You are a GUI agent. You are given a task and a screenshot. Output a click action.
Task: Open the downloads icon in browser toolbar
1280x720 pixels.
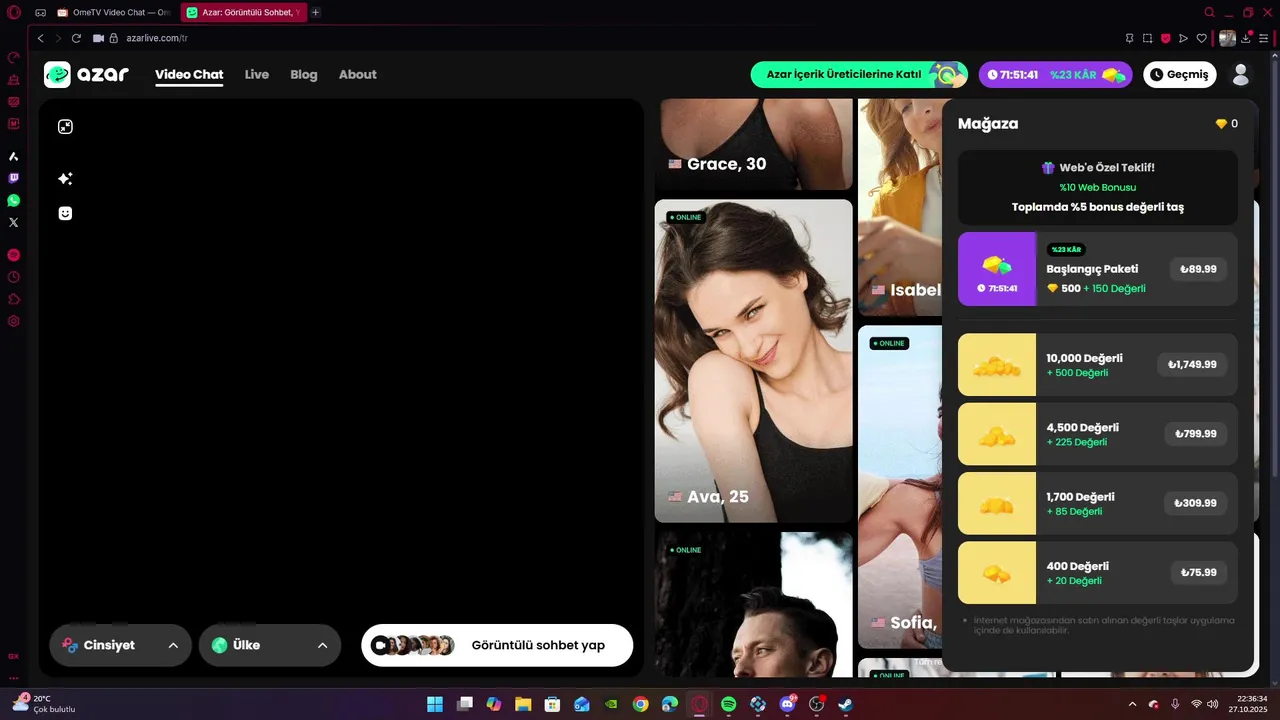[1246, 38]
